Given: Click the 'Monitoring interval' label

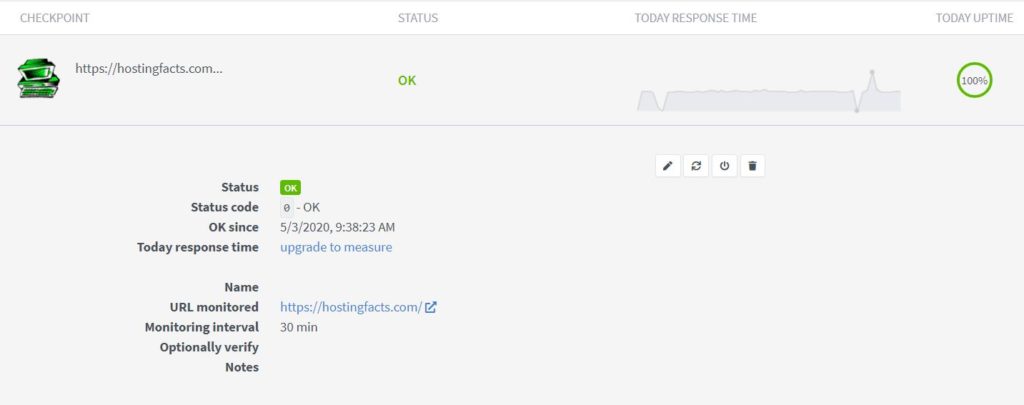Looking at the screenshot, I should pos(202,327).
